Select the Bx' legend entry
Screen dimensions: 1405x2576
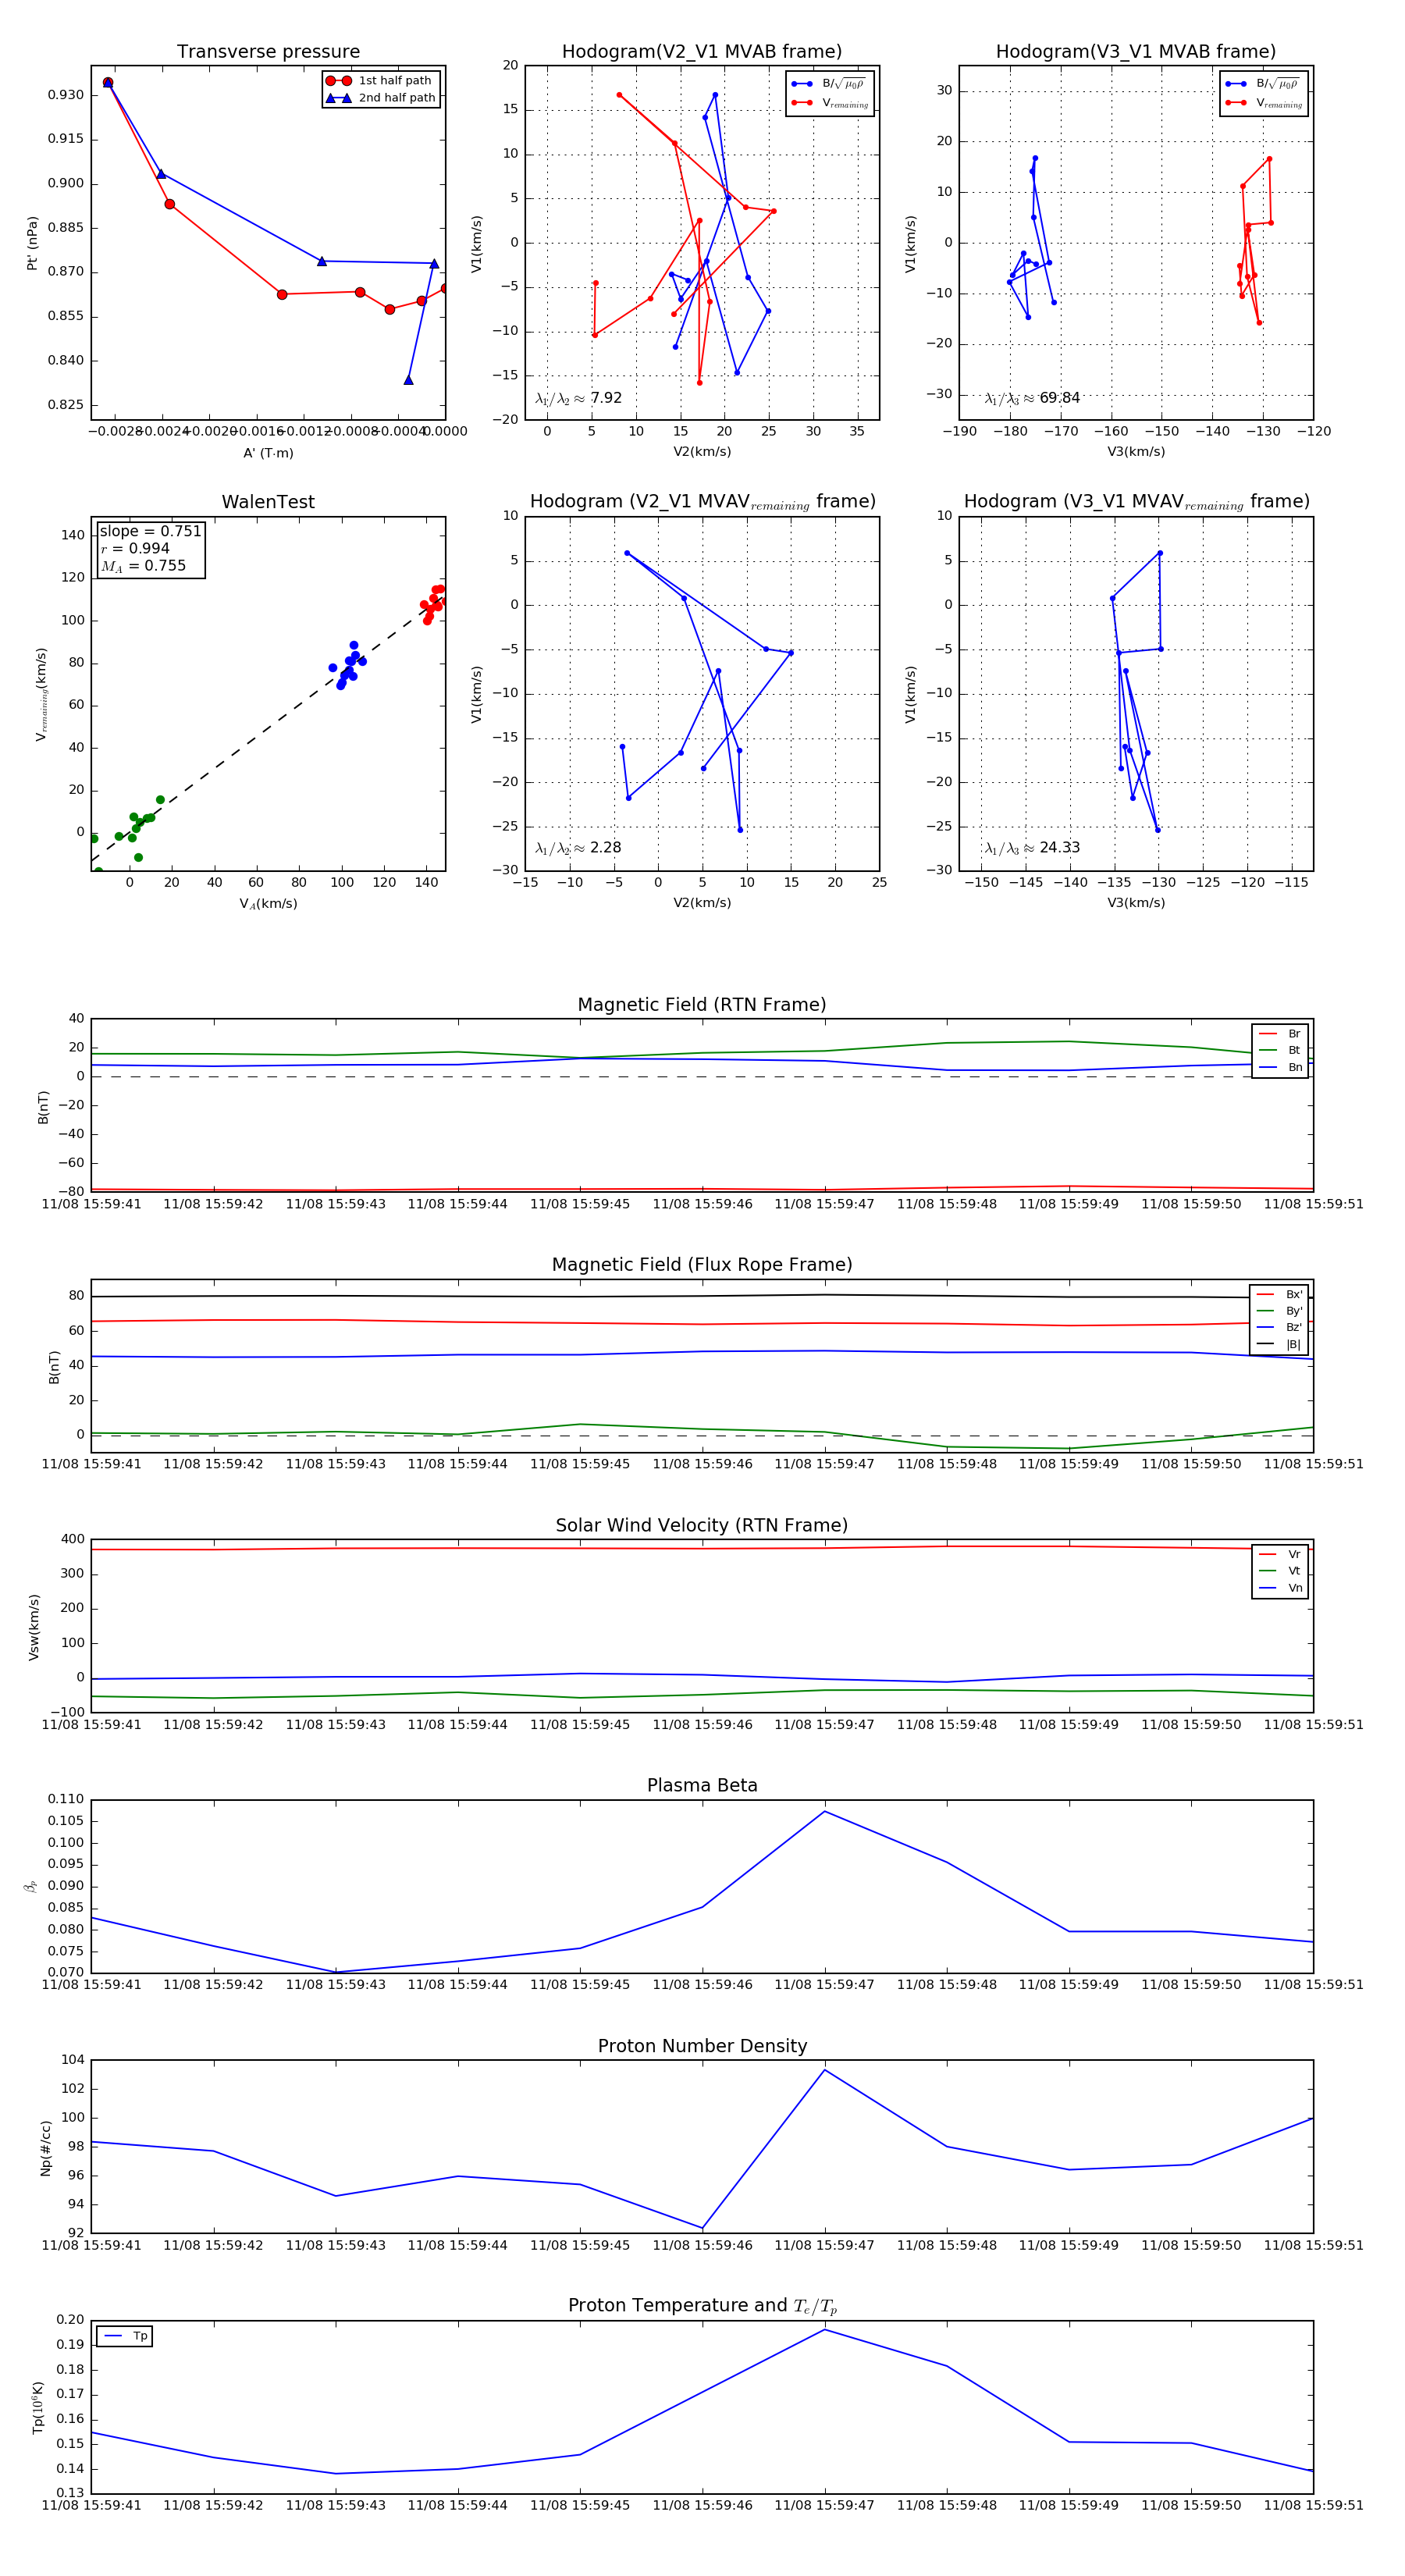click(1280, 1295)
